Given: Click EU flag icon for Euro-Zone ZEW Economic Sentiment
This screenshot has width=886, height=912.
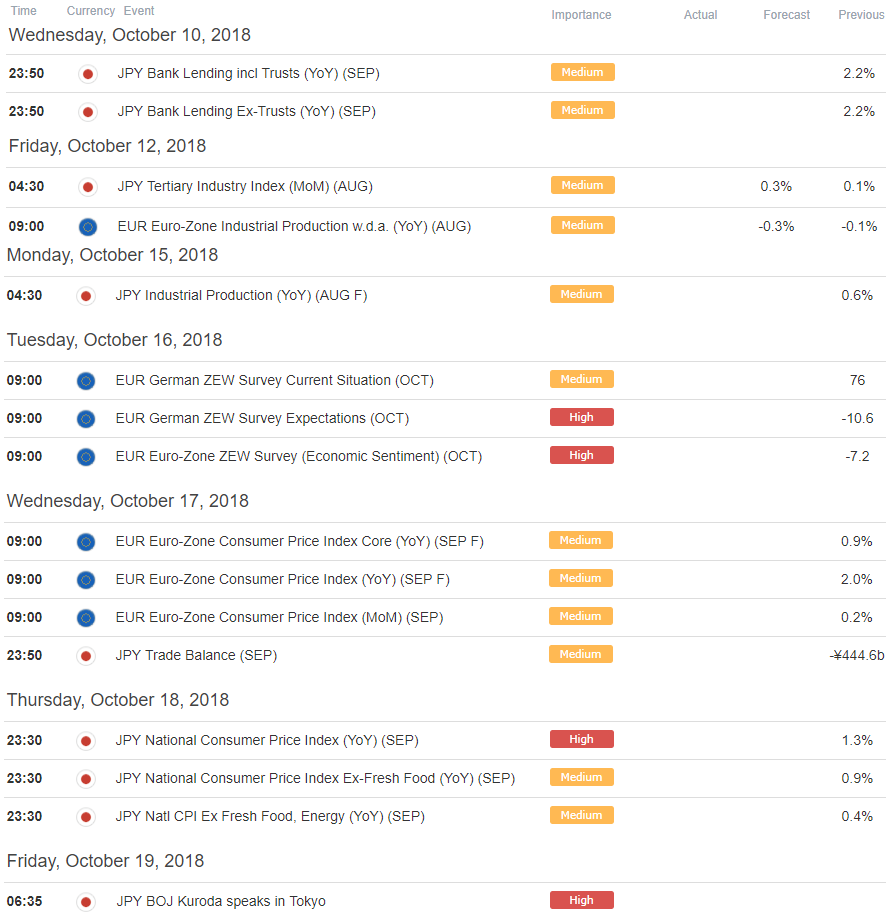Looking at the screenshot, I should (x=86, y=457).
